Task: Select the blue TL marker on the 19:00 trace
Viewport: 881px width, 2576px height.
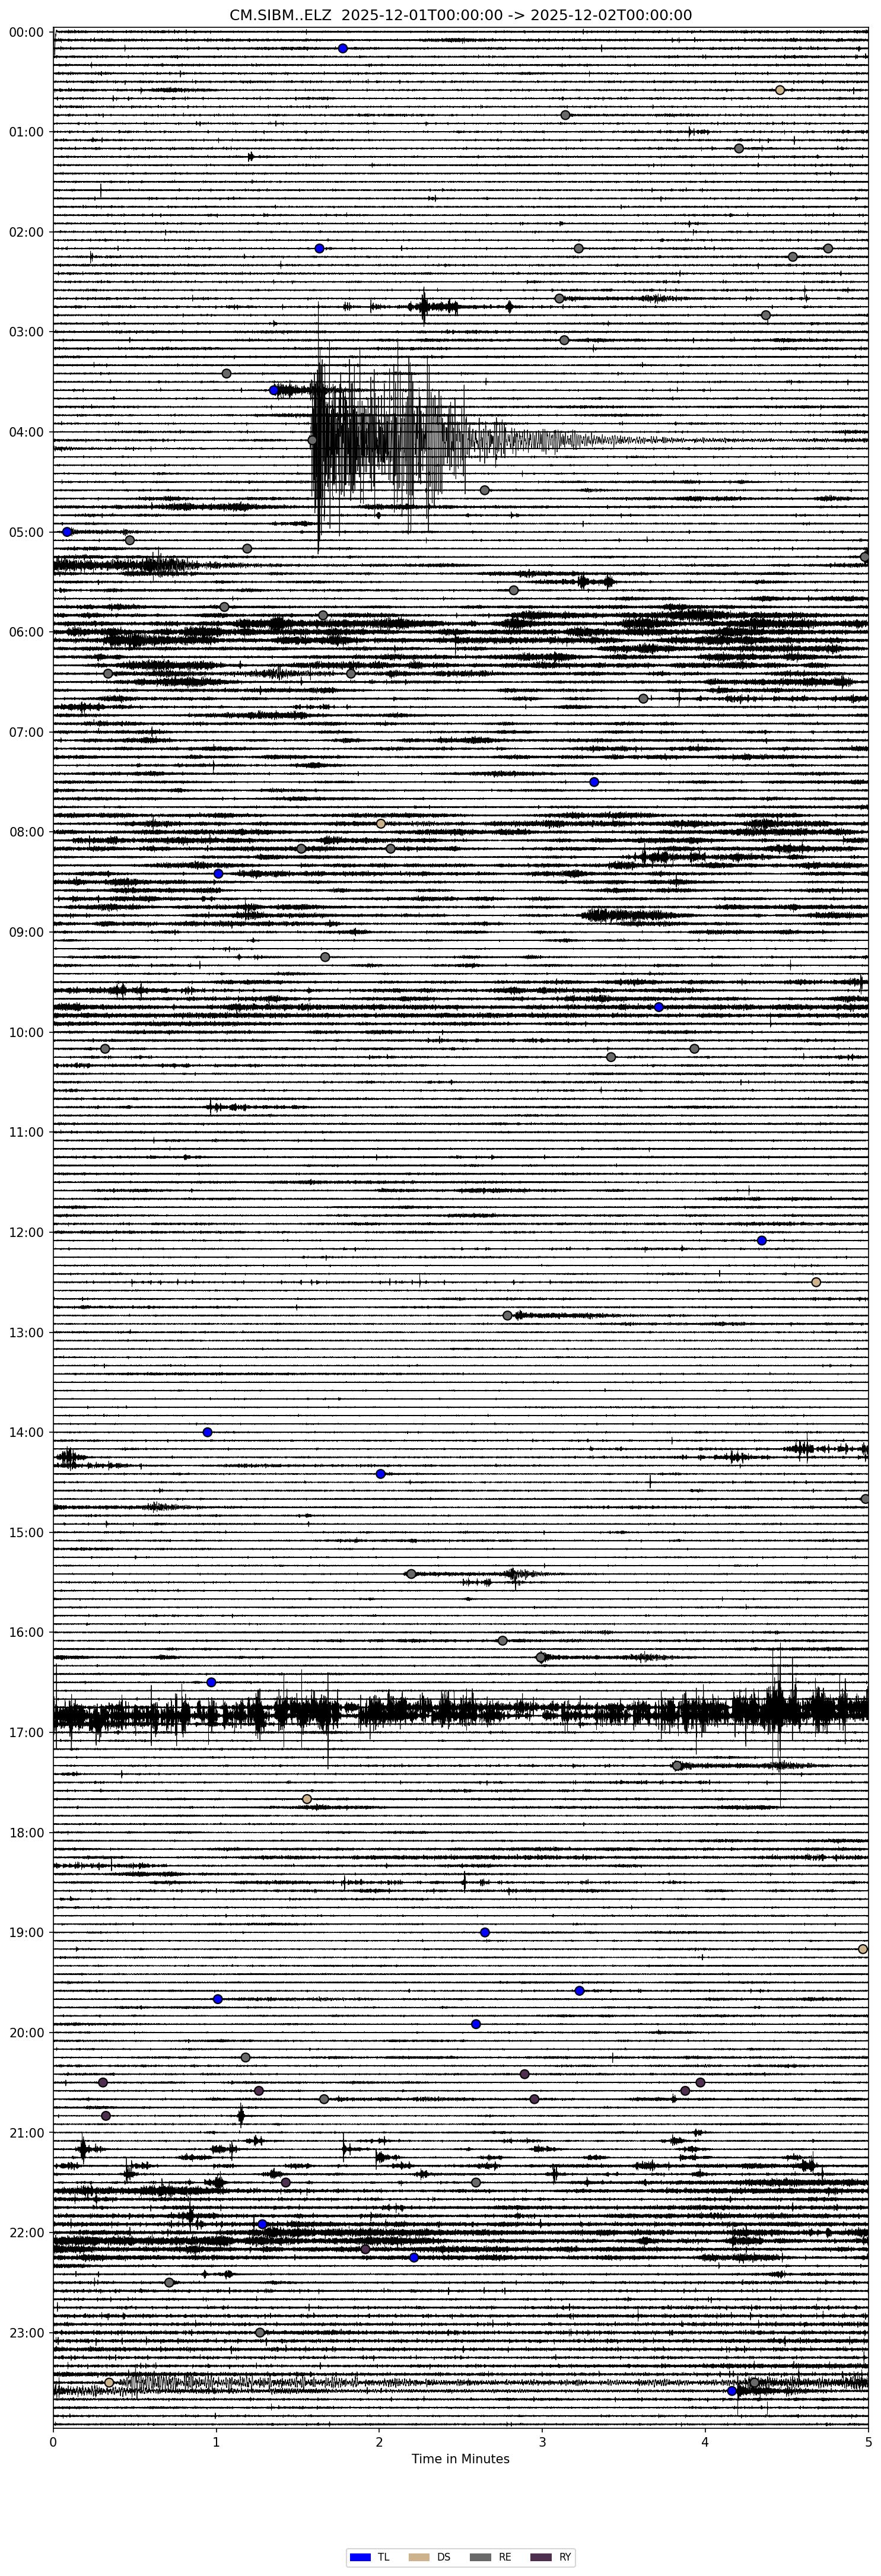Action: coord(485,1932)
